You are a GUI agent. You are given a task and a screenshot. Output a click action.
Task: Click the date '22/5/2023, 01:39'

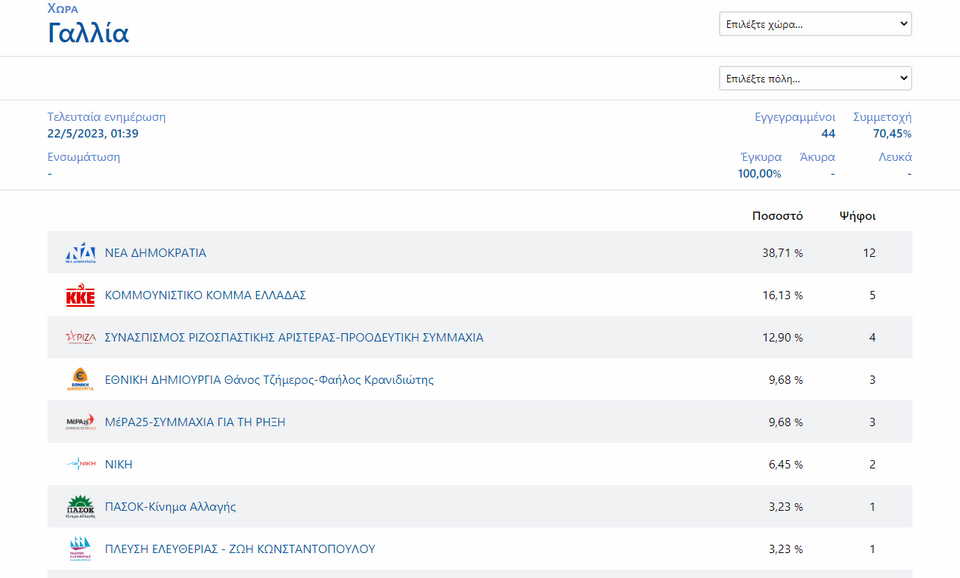pos(93,133)
